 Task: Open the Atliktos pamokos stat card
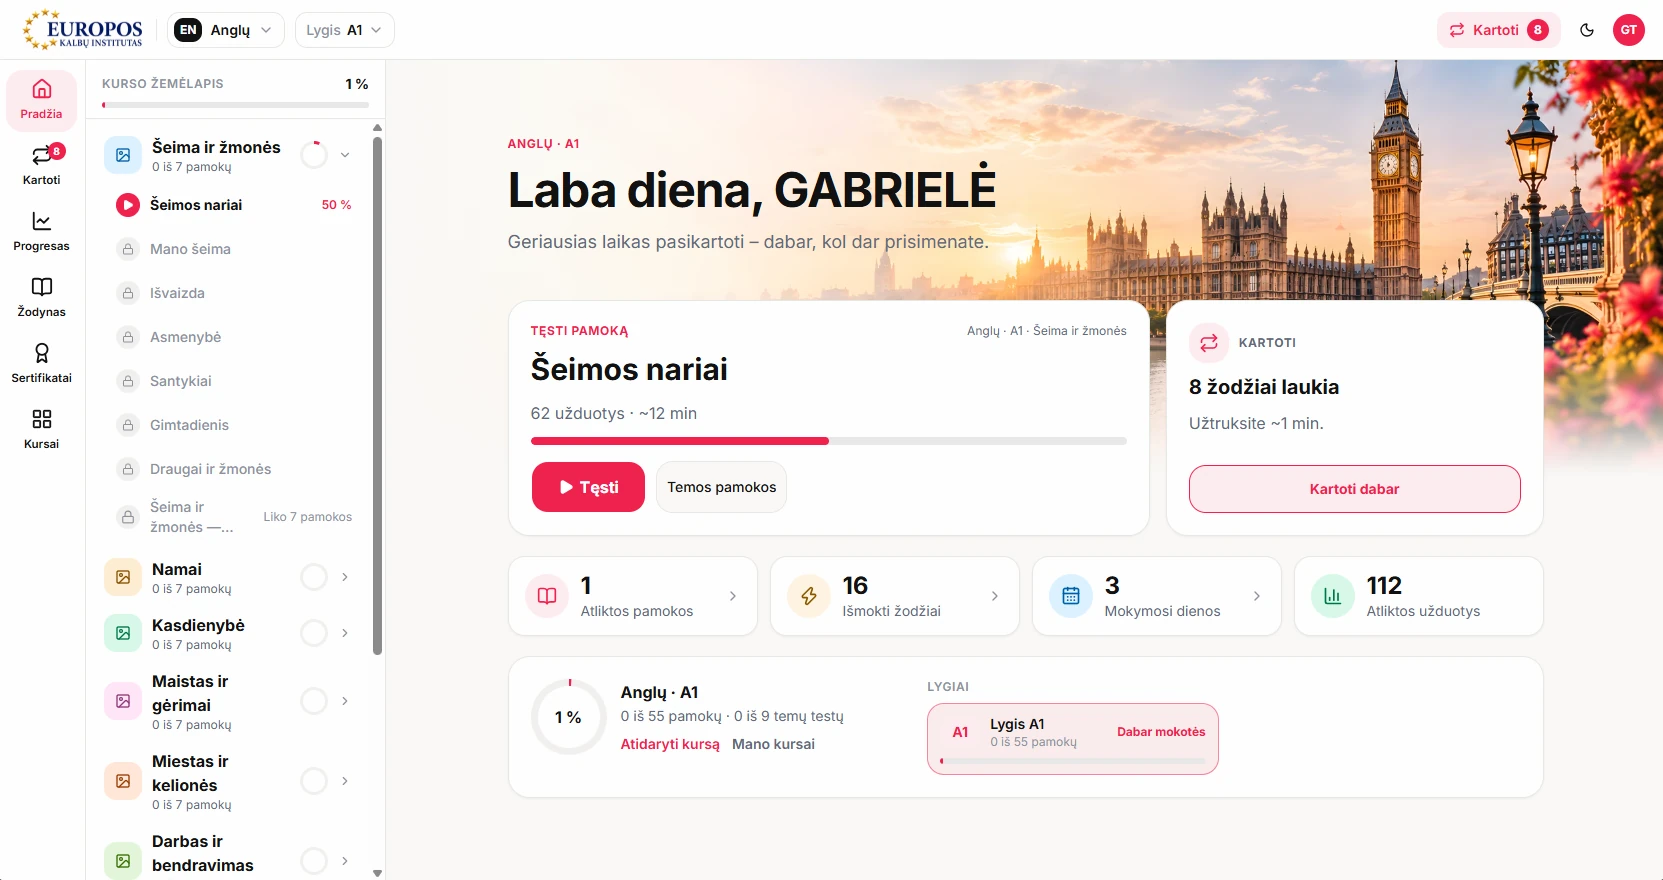[x=633, y=596]
